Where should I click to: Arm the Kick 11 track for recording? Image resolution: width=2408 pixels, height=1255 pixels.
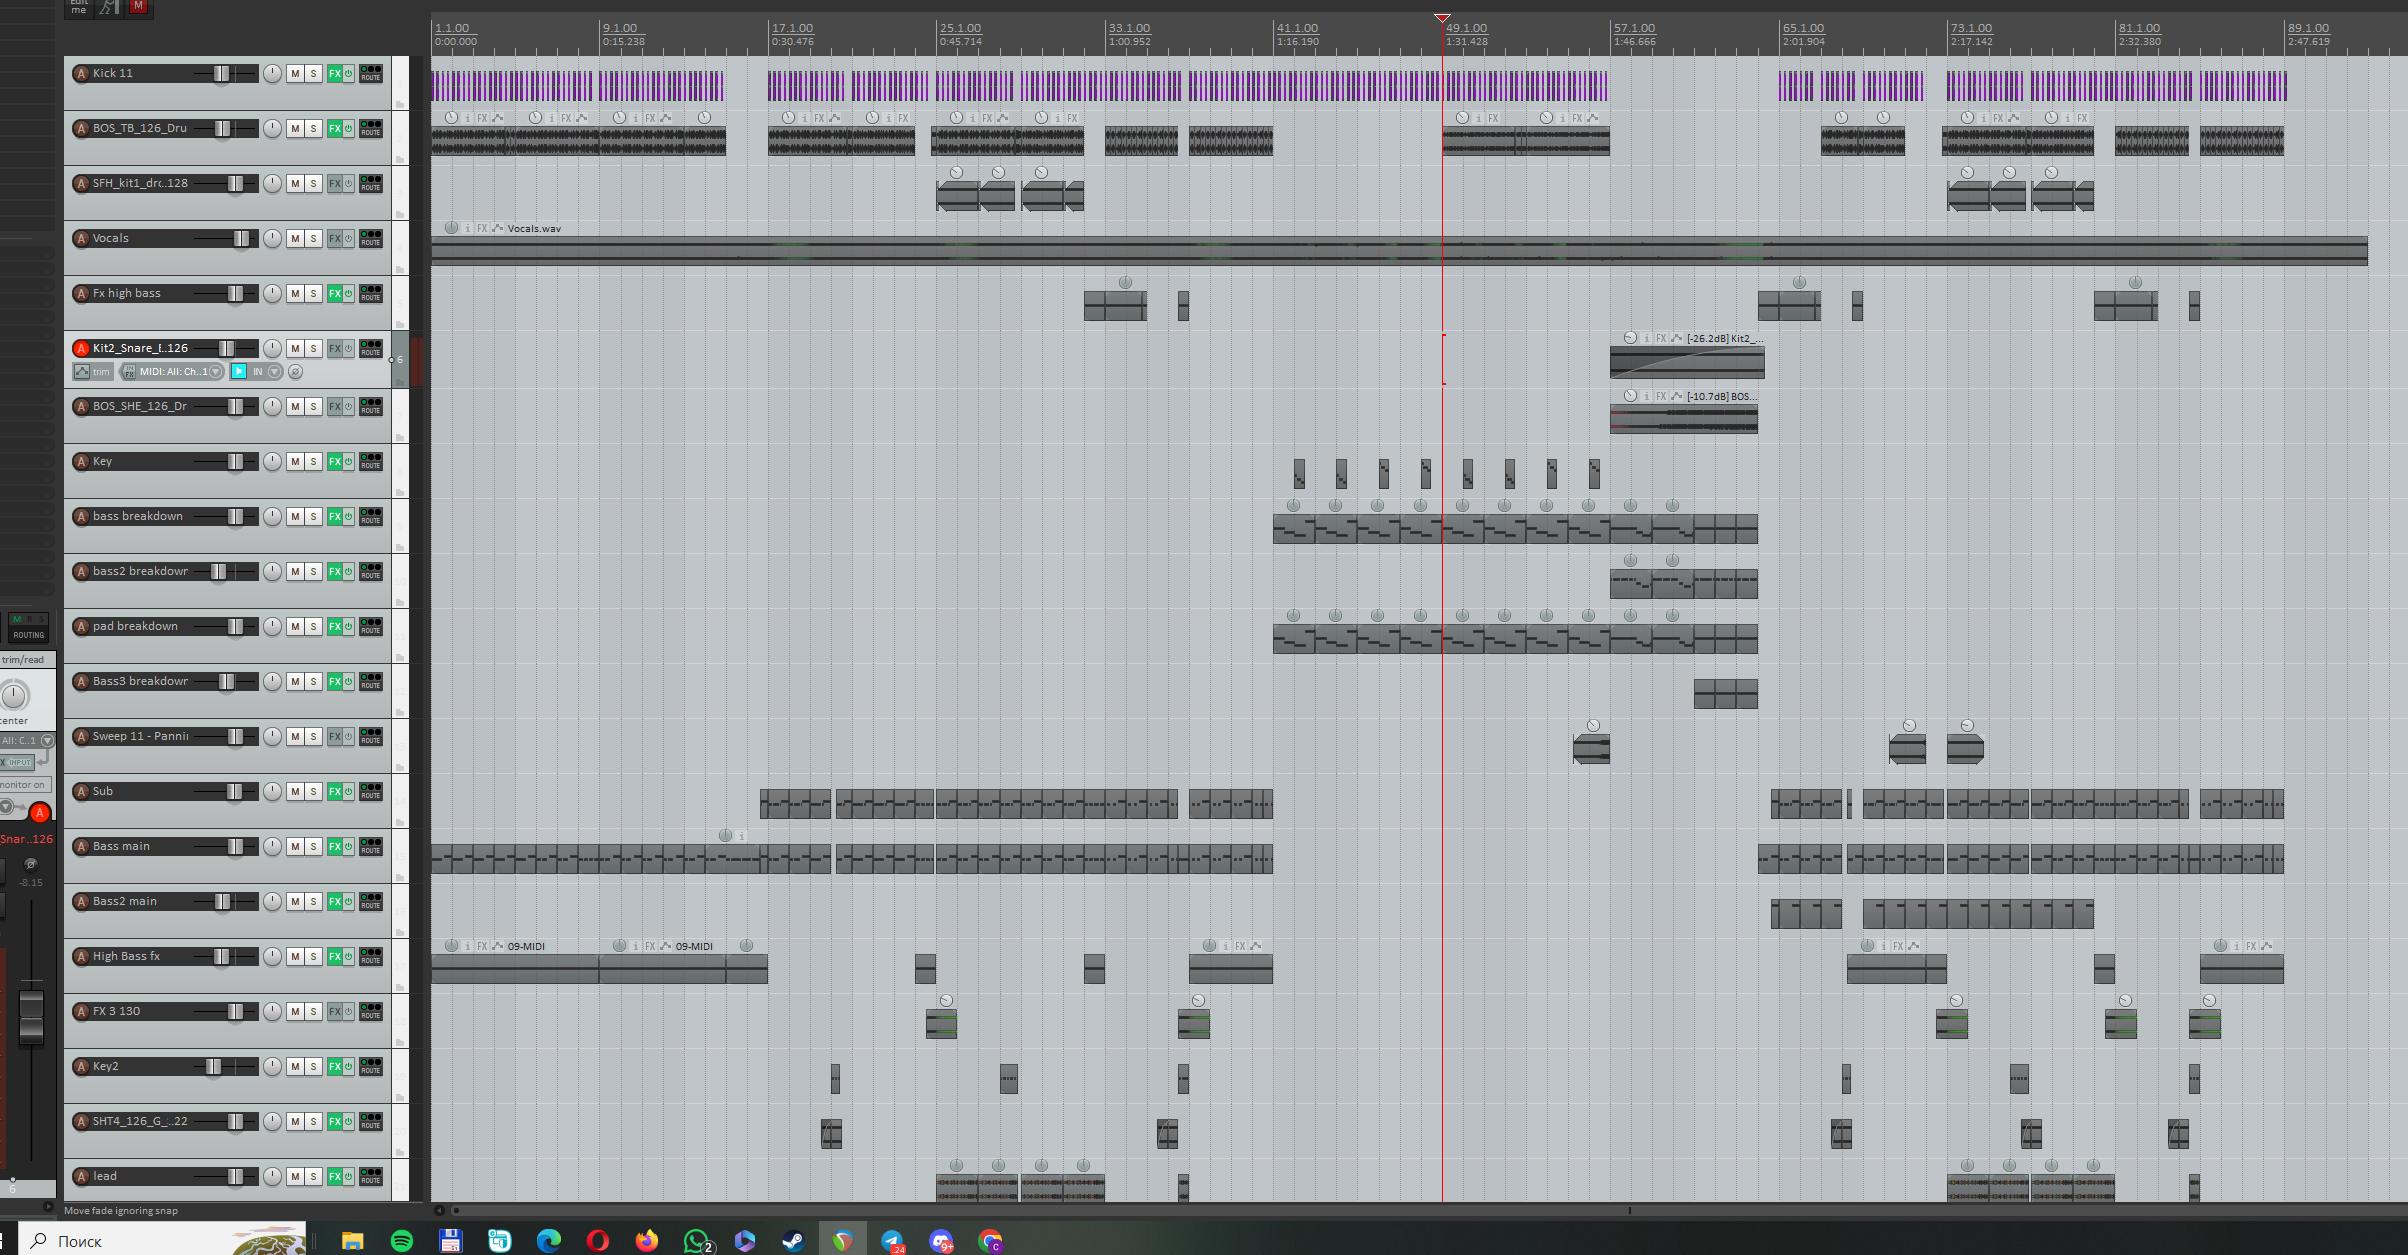click(82, 73)
